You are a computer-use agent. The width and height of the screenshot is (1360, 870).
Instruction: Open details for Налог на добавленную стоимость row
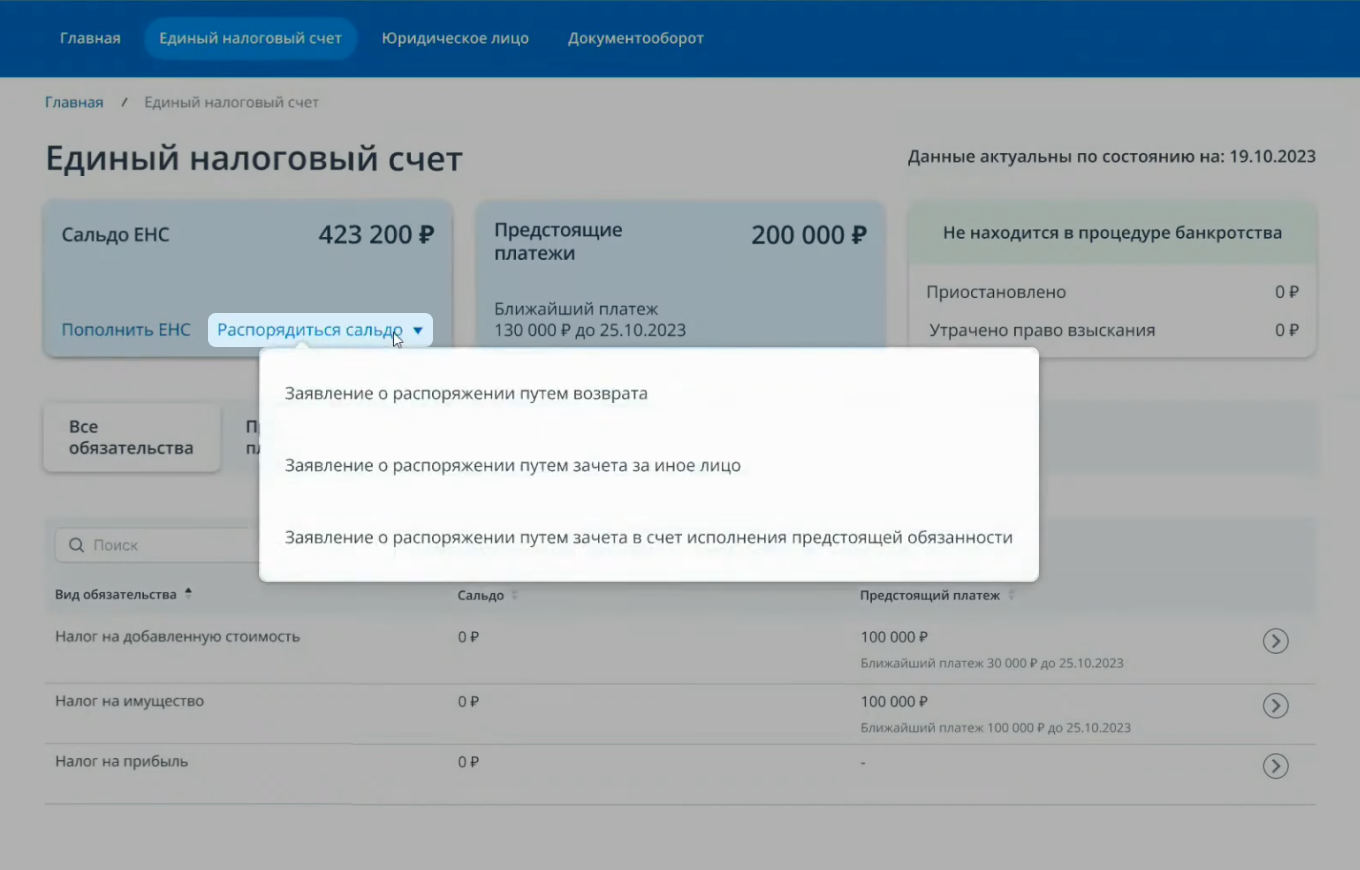pos(1275,641)
